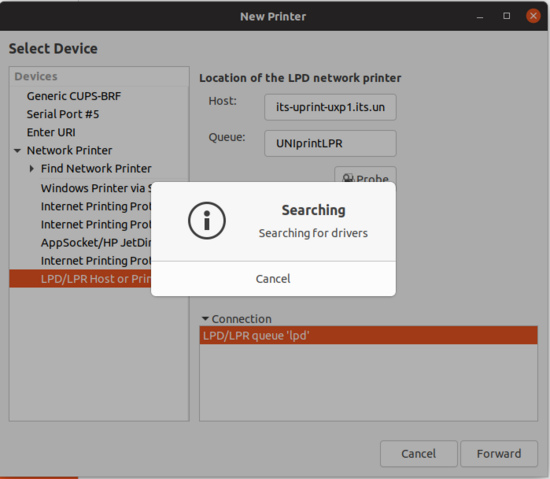550x479 pixels.
Task: Select LPD/LPR queue 'lpd' connection
Action: (368, 336)
